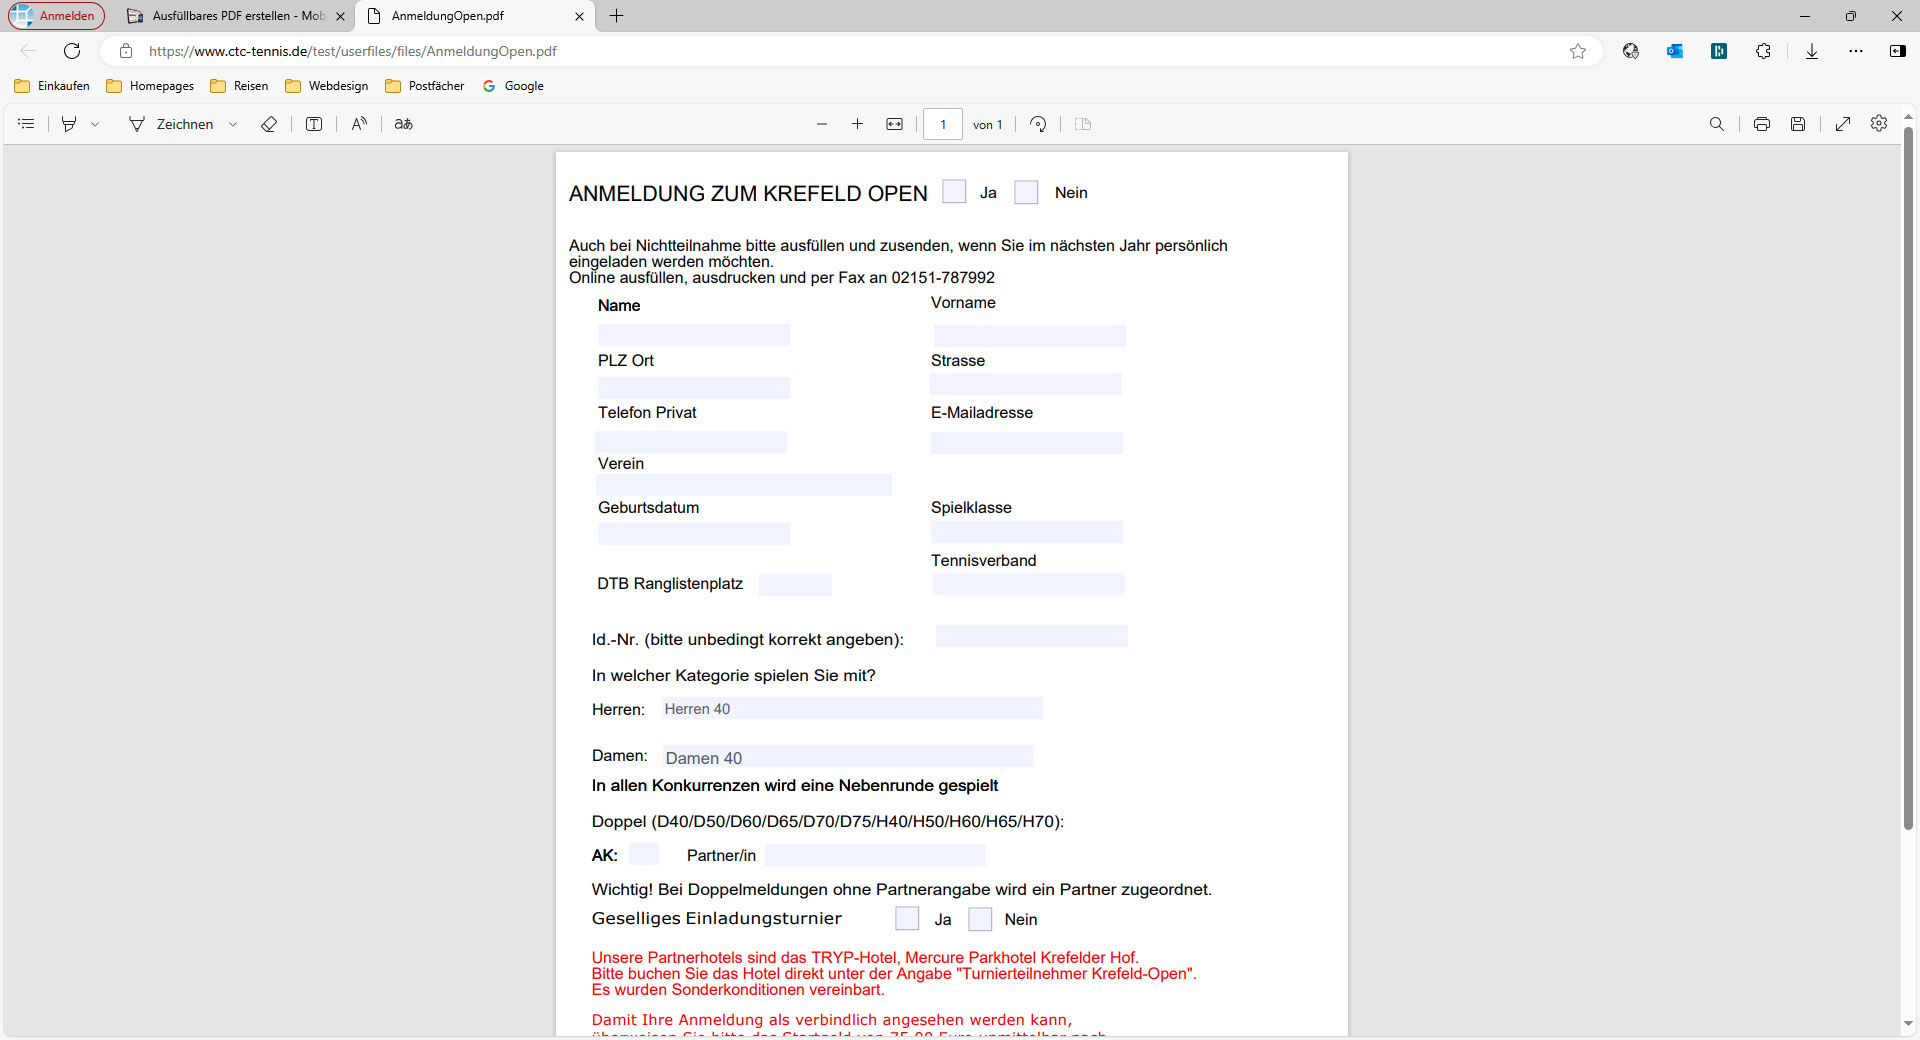1920x1040 pixels.
Task: Switch to Ausfüllbares PDF erstellen tab
Action: click(x=238, y=16)
